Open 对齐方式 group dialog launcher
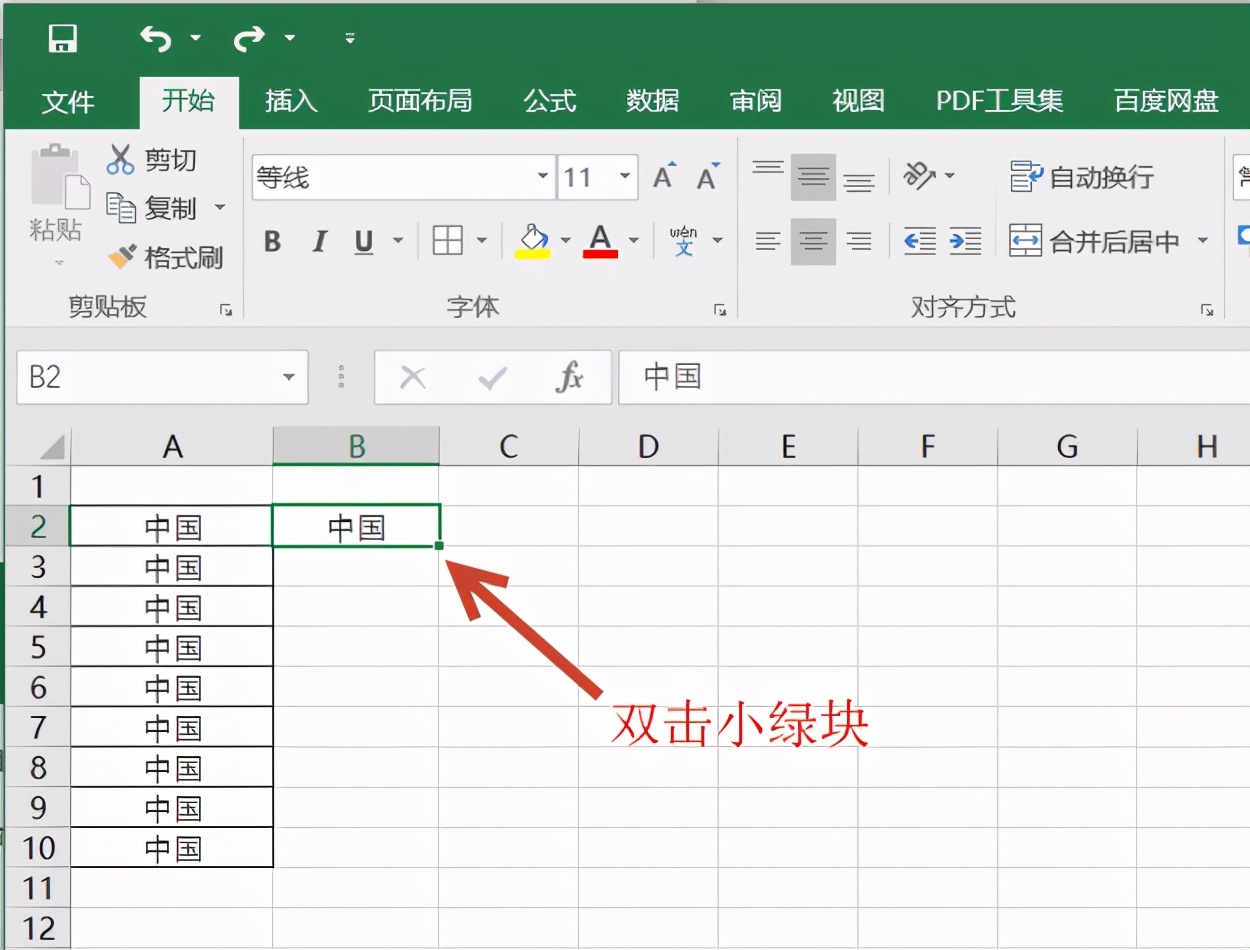 tap(1208, 310)
